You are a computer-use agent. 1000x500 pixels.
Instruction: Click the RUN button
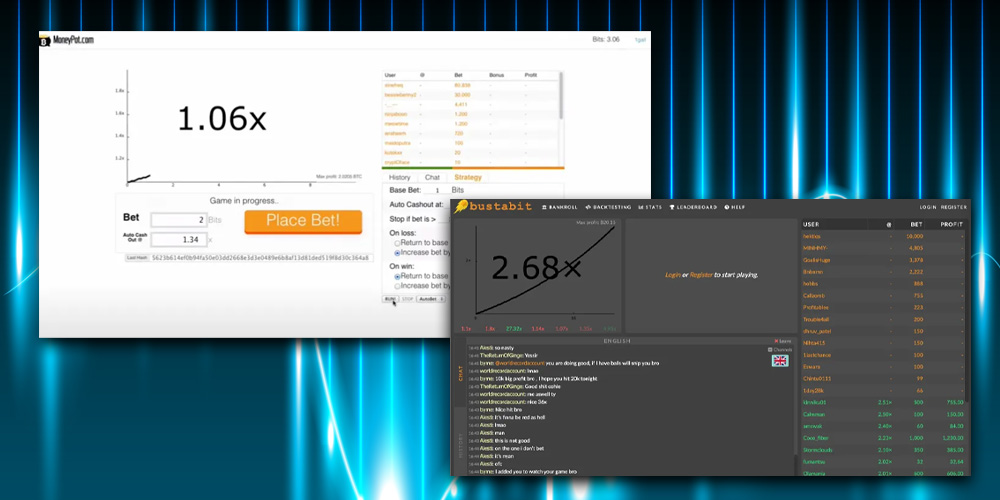pyautogui.click(x=390, y=298)
